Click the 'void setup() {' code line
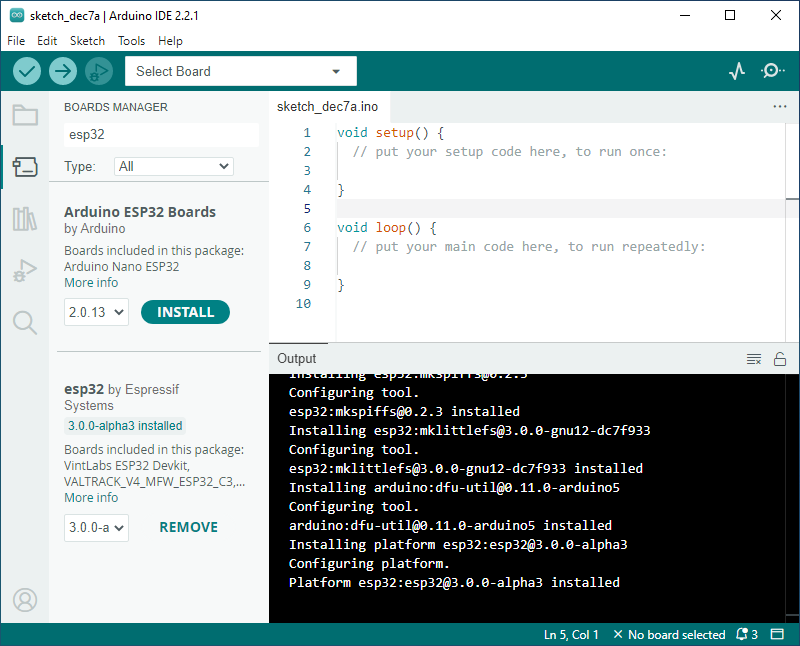Viewport: 800px width, 646px height. tap(390, 133)
